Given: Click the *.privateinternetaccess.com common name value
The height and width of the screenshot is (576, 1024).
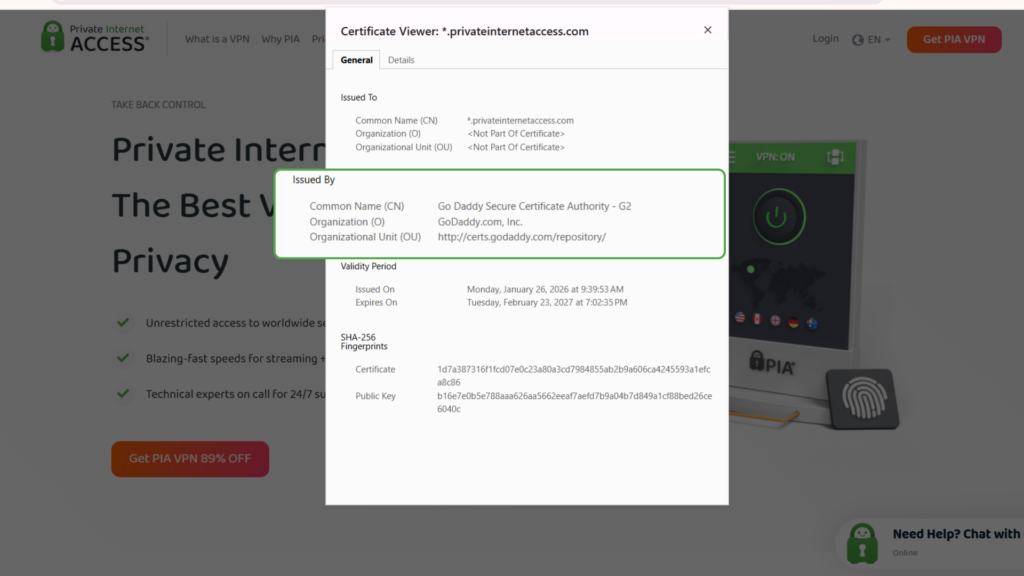Looking at the screenshot, I should pyautogui.click(x=520, y=121).
